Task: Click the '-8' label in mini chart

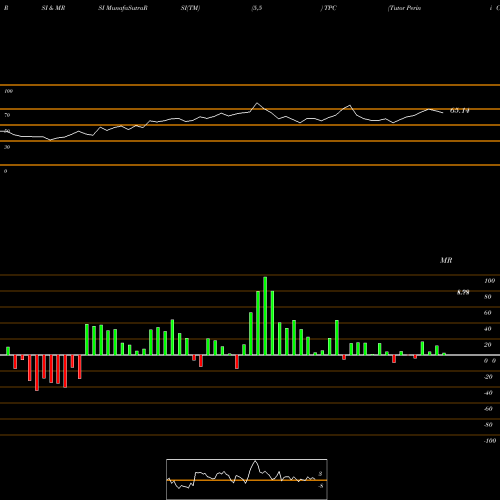Action: click(x=320, y=486)
